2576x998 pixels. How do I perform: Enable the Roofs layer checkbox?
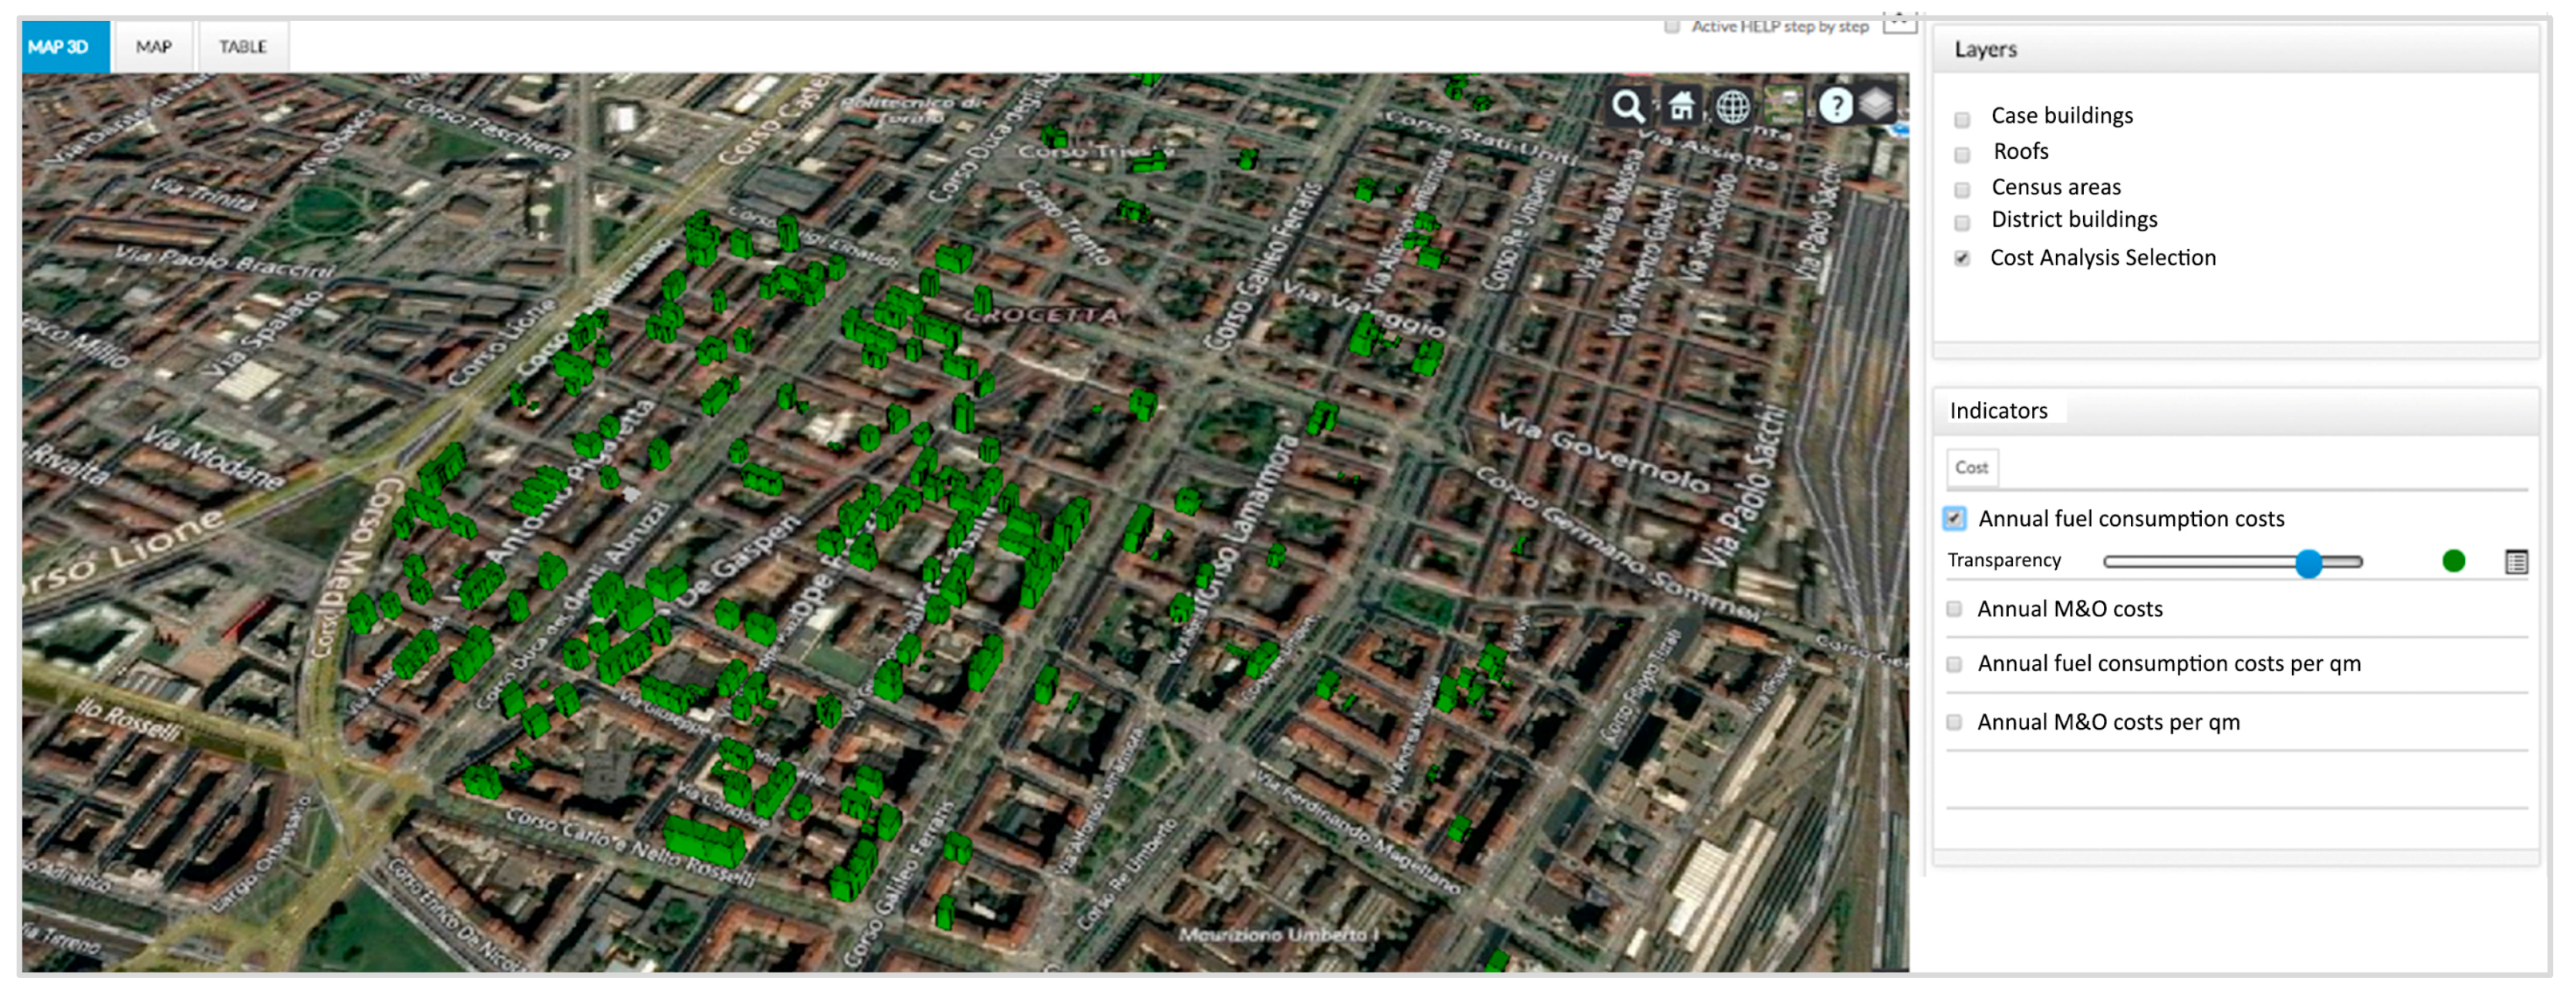[x=1963, y=155]
